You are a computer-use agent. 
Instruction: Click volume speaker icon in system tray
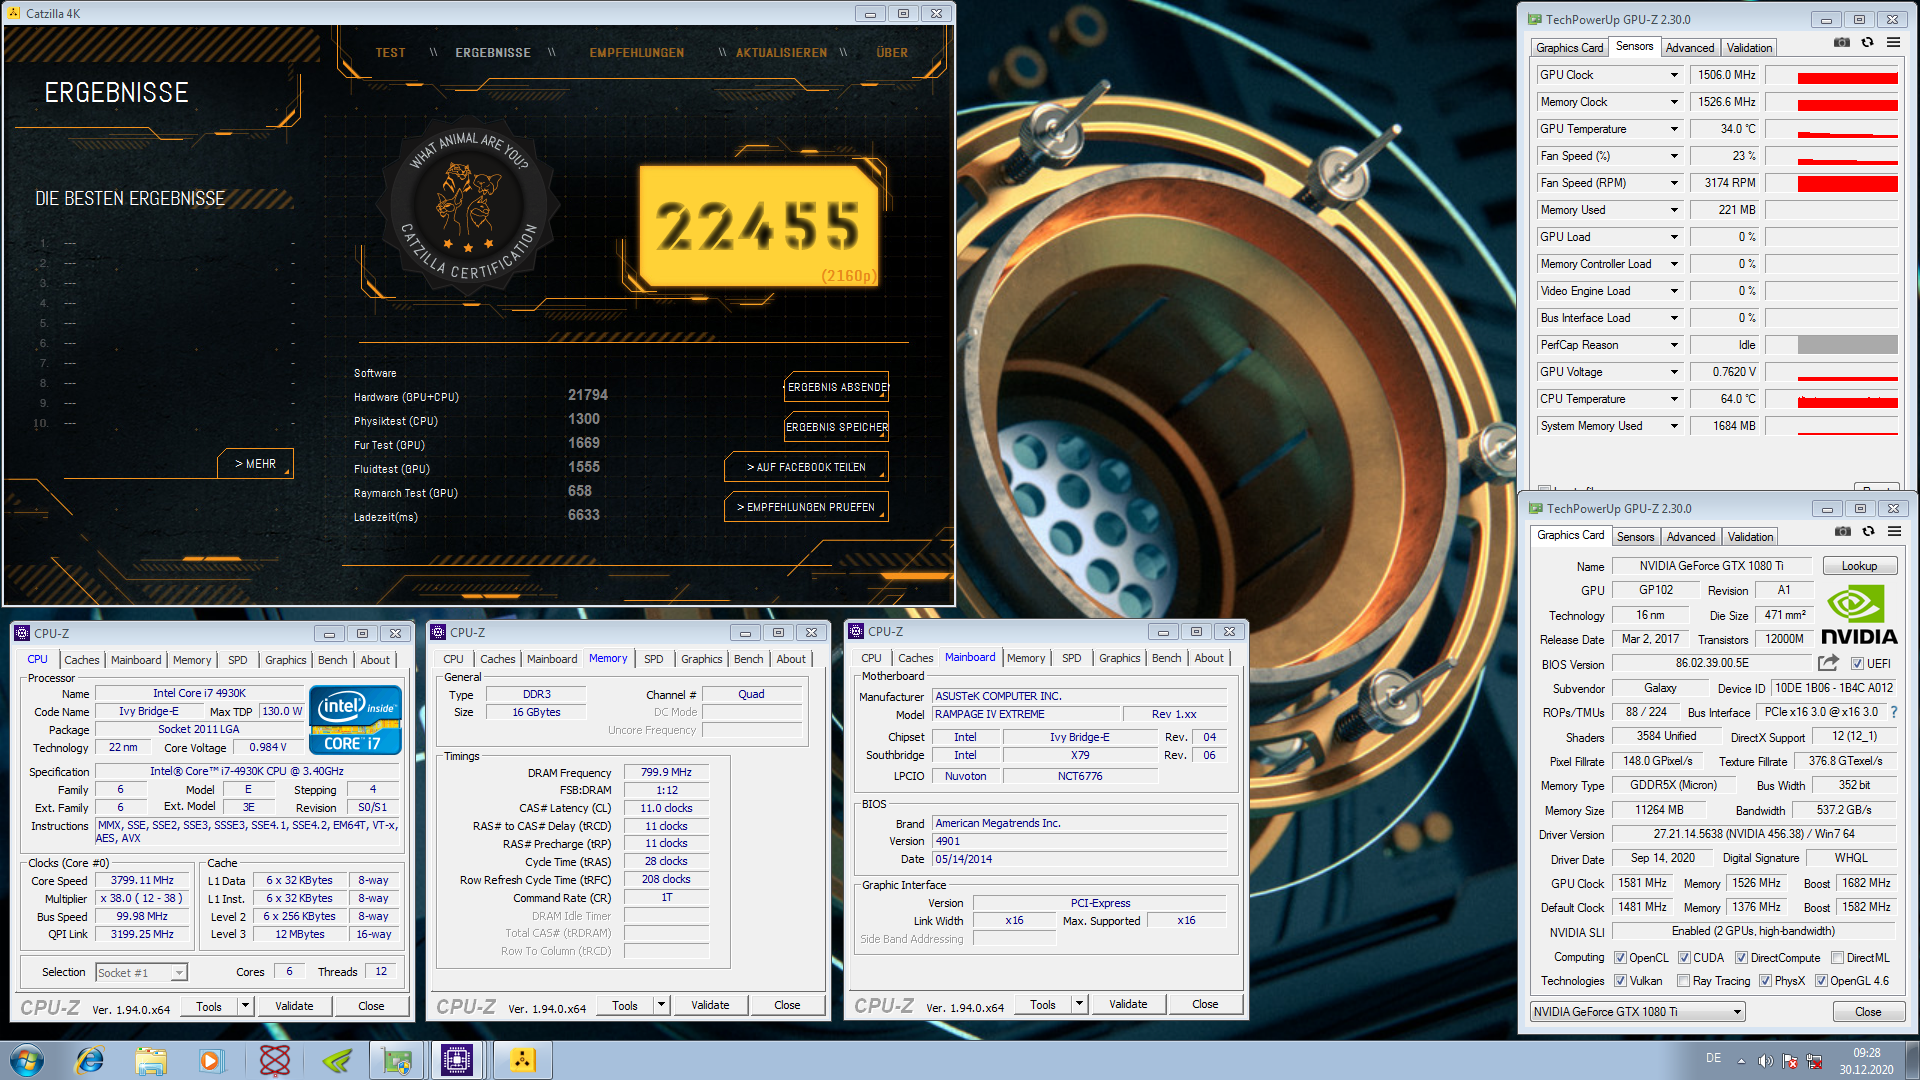point(1765,1061)
